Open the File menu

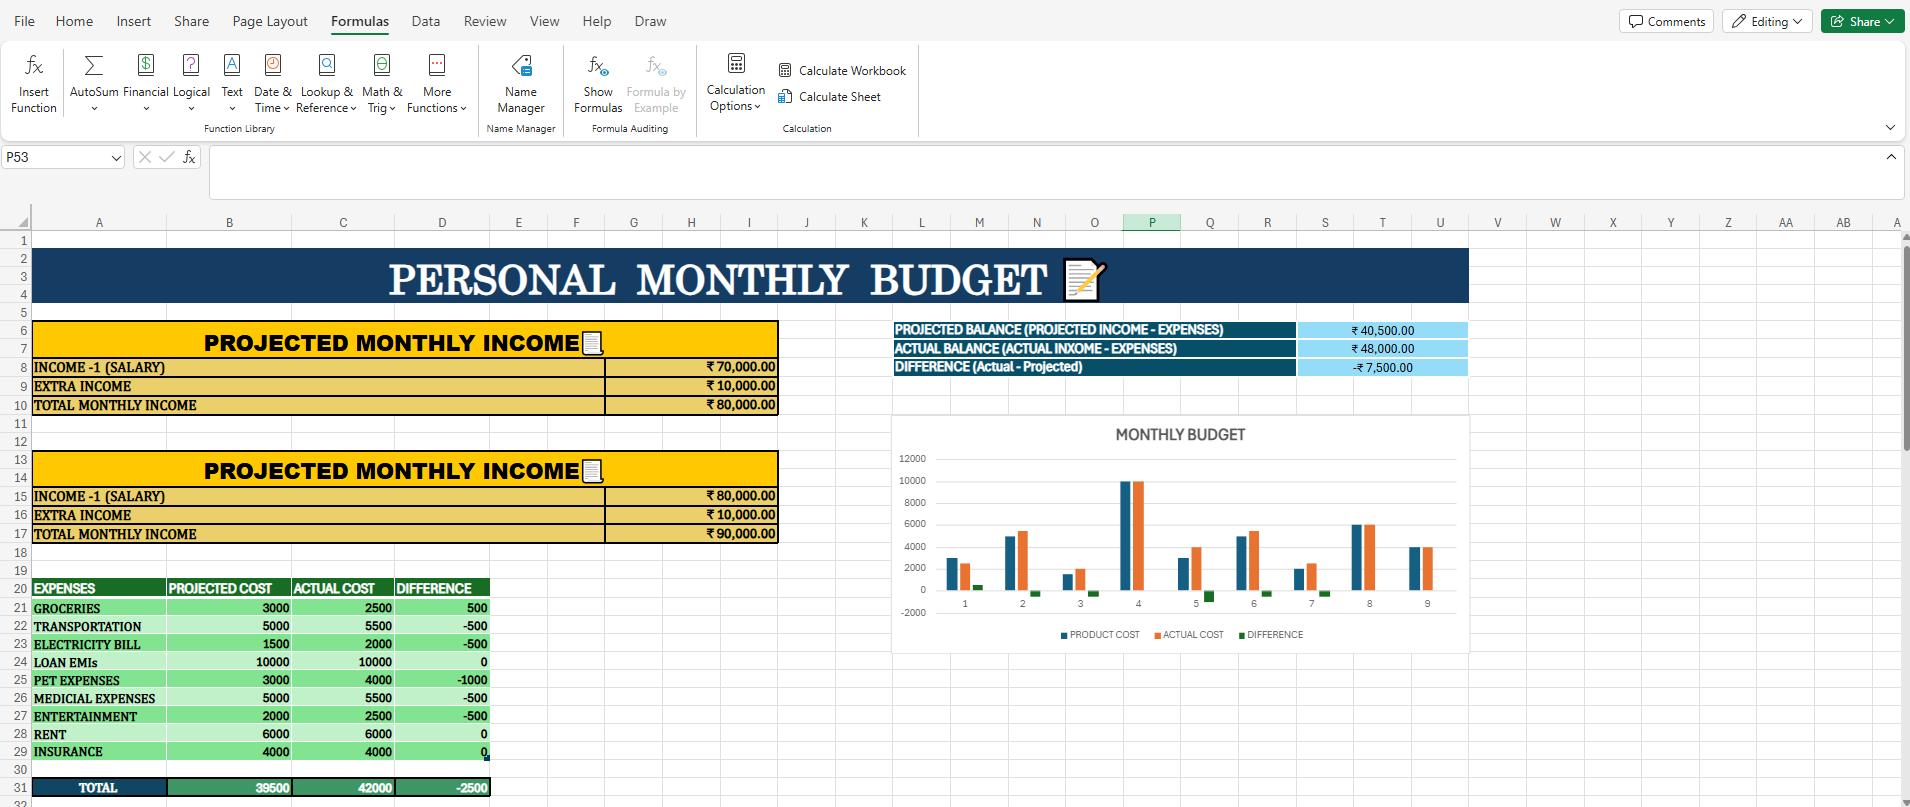[x=24, y=21]
